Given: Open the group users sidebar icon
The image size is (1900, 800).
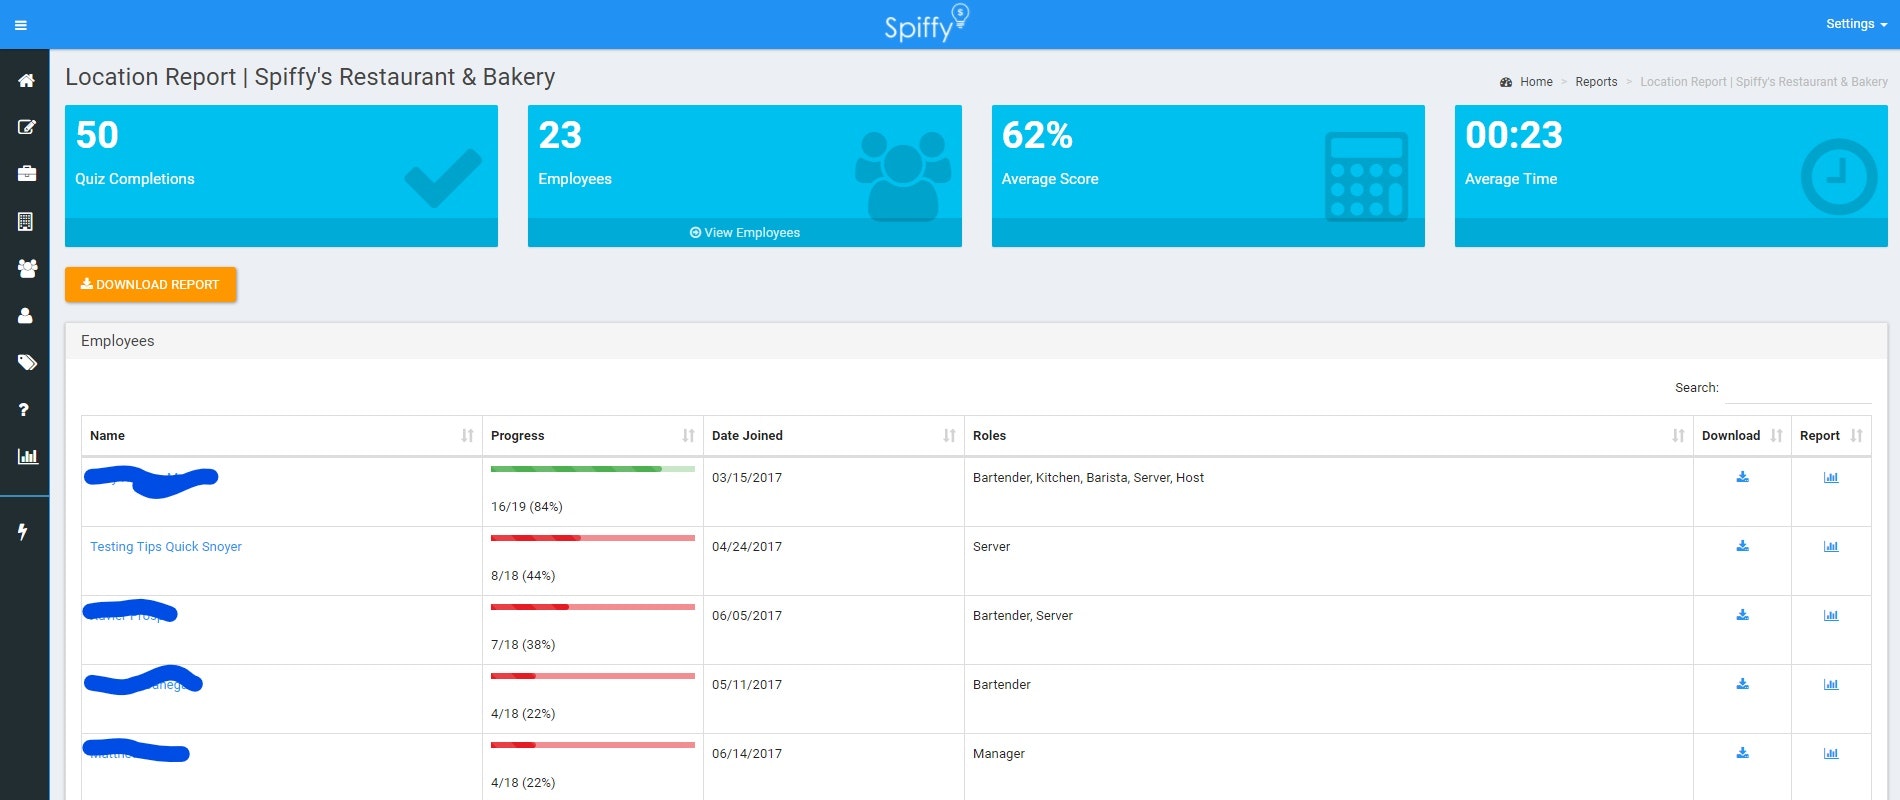Looking at the screenshot, I should click(27, 268).
